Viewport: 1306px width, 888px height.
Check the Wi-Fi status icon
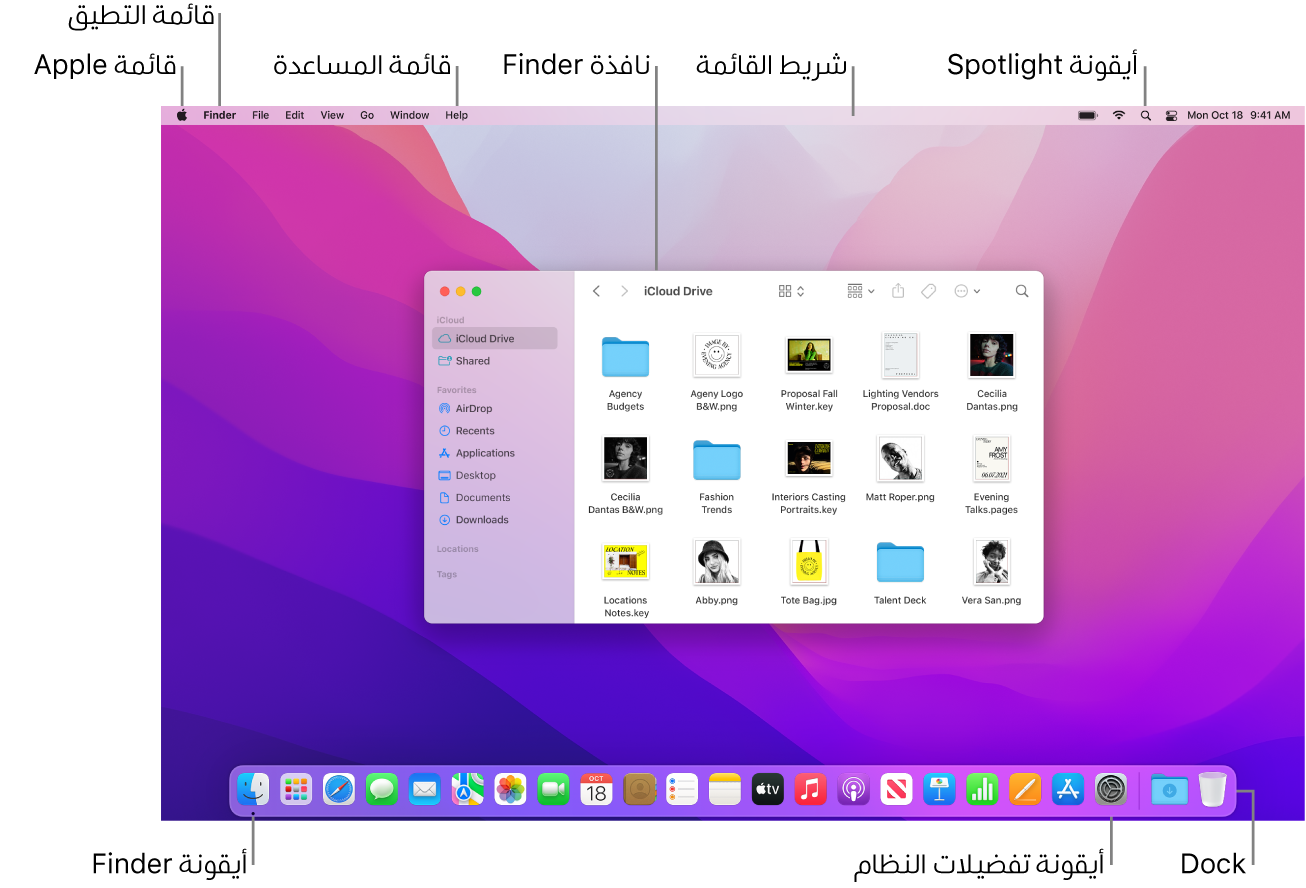[1117, 114]
